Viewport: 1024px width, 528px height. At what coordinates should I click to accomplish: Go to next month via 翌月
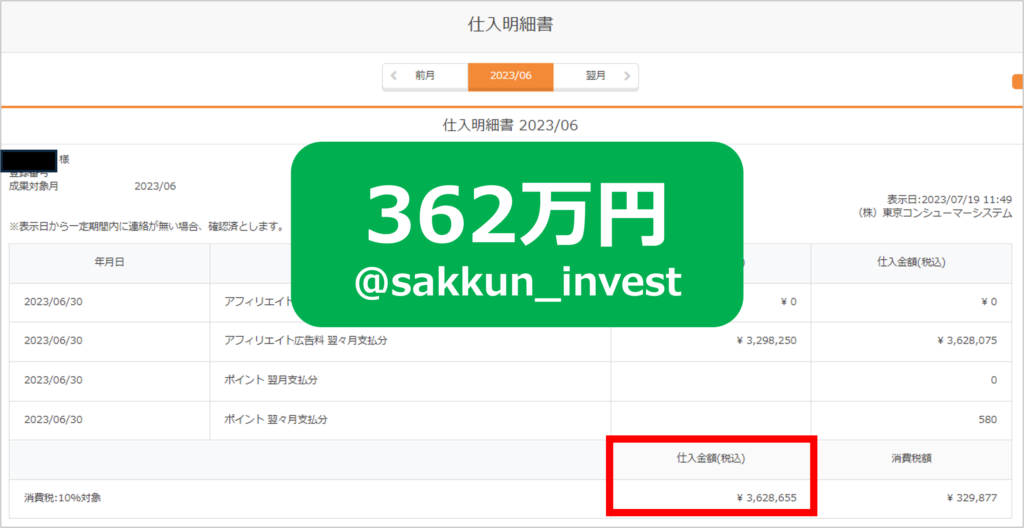coord(596,76)
